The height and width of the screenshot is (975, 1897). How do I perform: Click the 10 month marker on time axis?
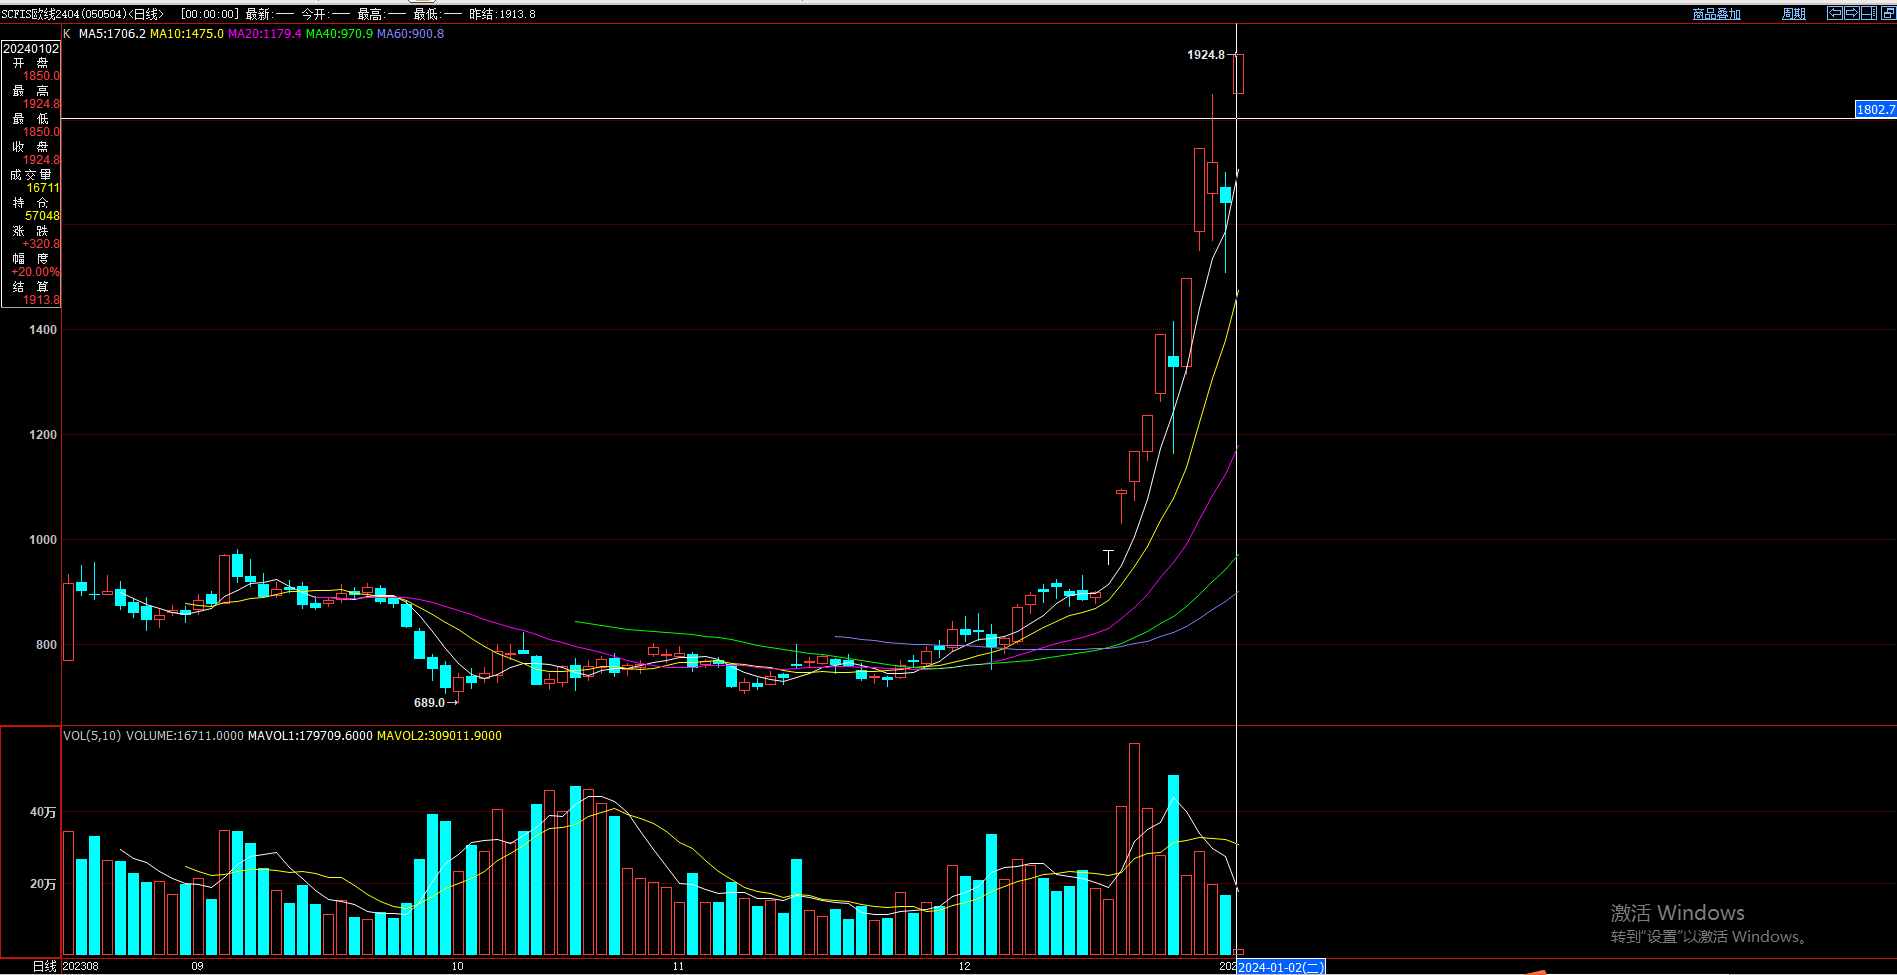pos(457,966)
